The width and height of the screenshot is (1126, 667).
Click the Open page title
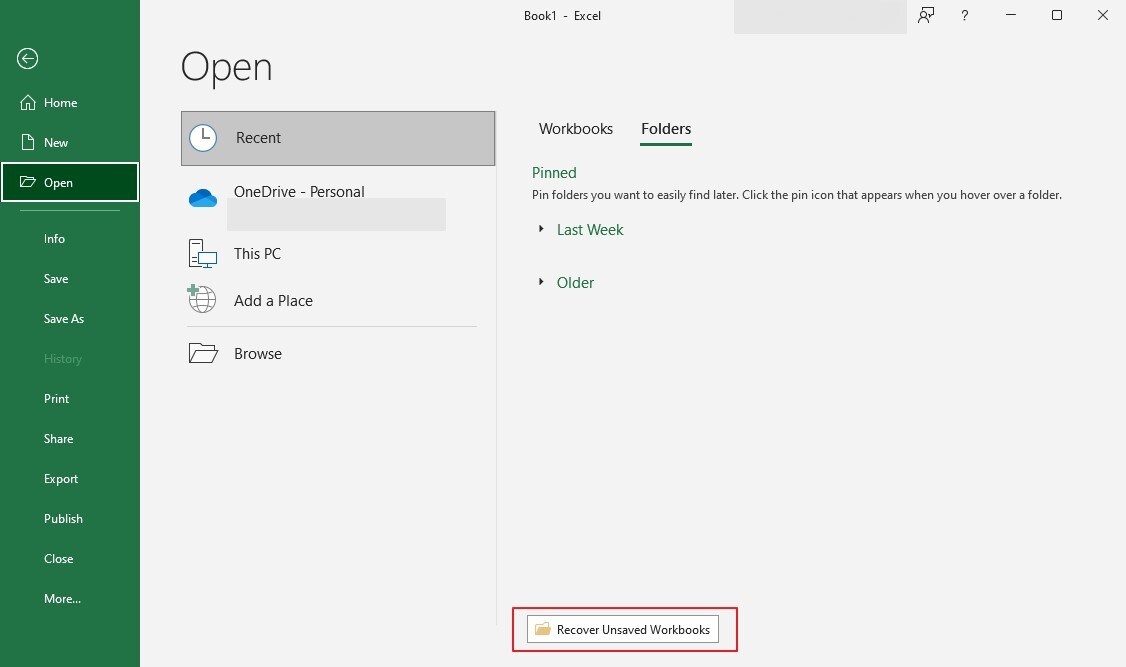(226, 68)
